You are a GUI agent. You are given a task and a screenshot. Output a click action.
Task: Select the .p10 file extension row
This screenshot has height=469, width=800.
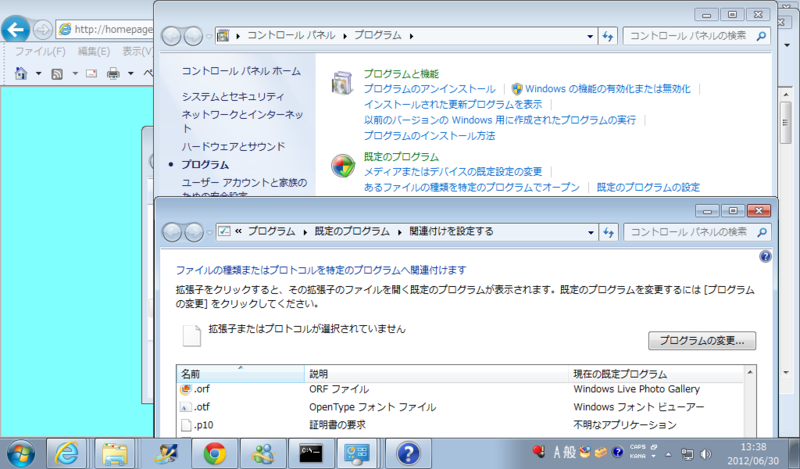click(459, 425)
